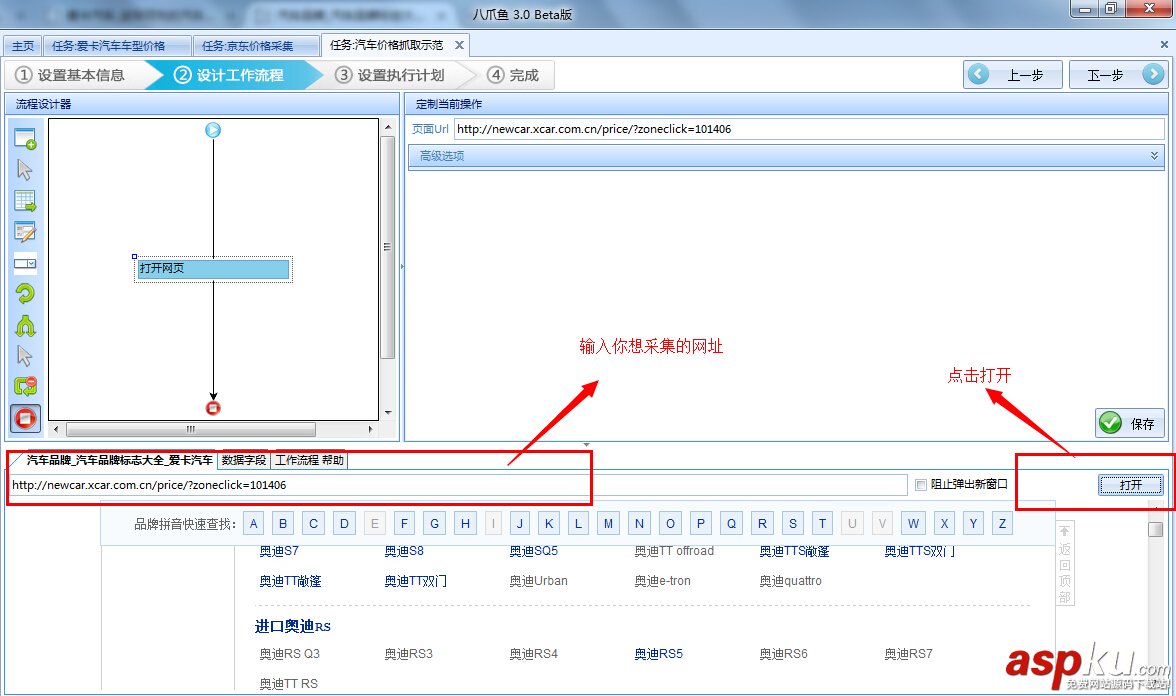Close the tab area with the right X
Screen dimensions: 1176x696
[1164, 45]
